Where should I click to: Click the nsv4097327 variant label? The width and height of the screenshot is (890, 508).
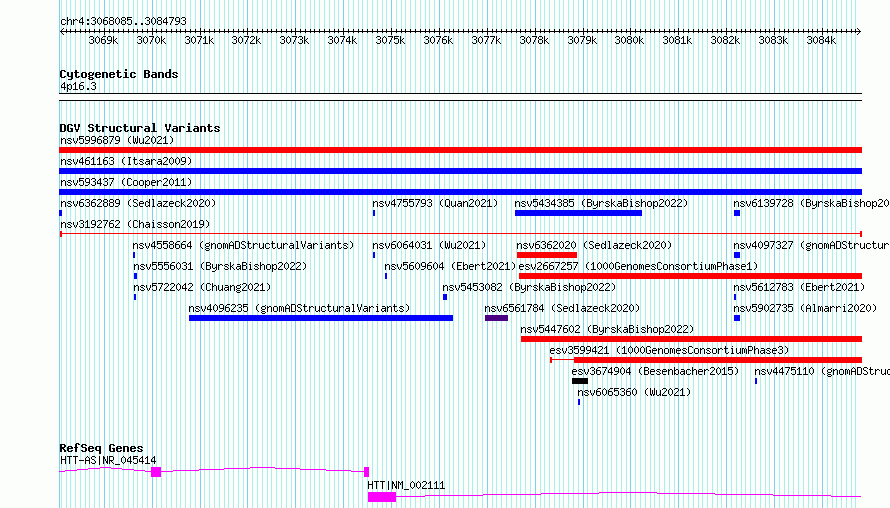click(811, 245)
